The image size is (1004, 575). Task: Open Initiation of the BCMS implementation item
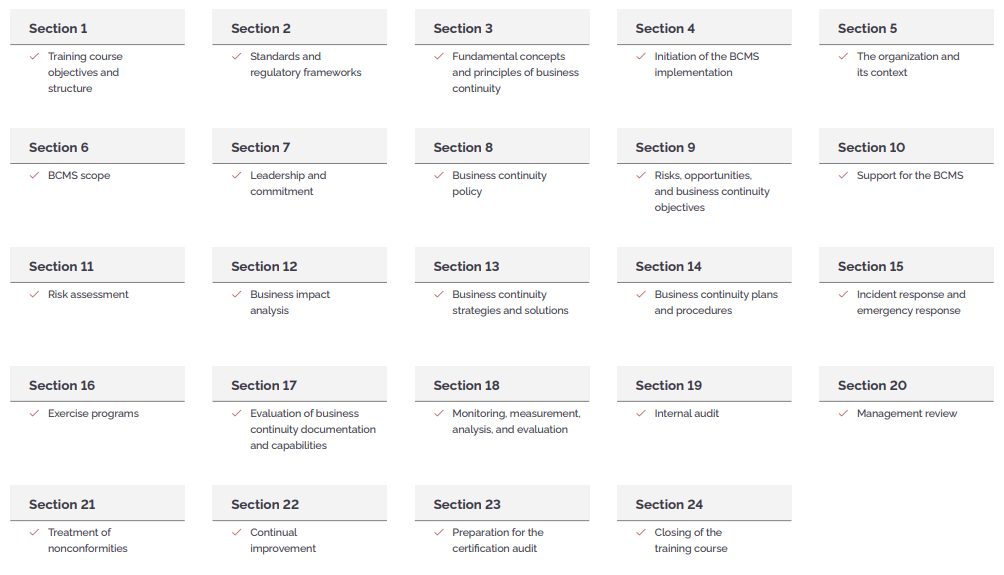tap(706, 65)
